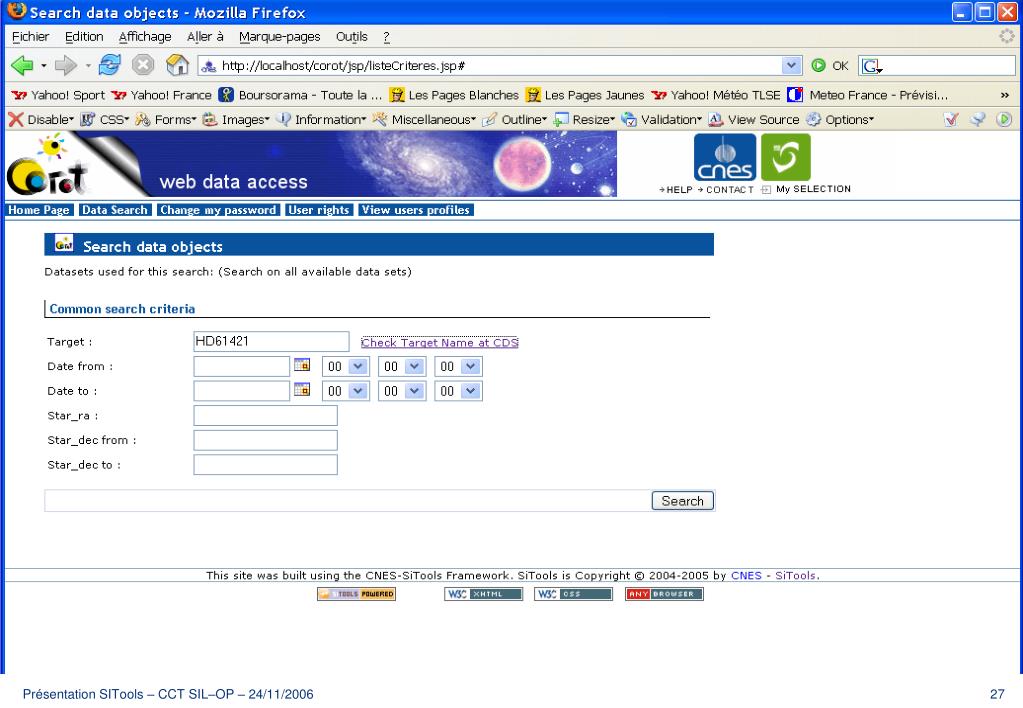The height and width of the screenshot is (708, 1023).
Task: Click the Date from text field
Action: [241, 366]
